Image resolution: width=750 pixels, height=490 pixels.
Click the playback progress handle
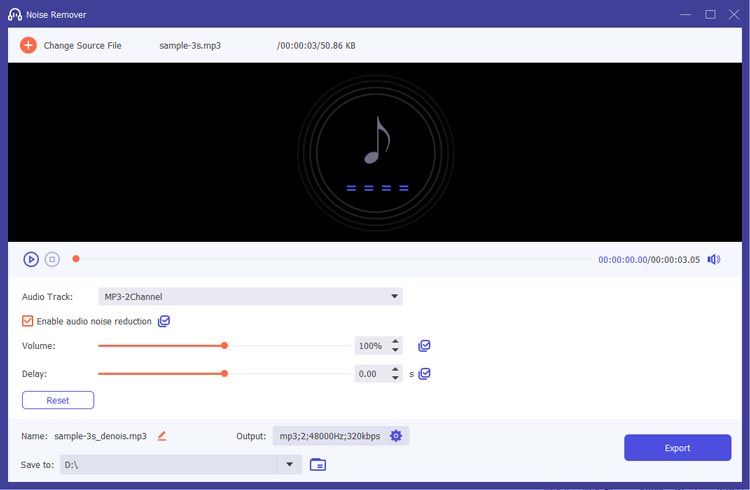tap(76, 259)
